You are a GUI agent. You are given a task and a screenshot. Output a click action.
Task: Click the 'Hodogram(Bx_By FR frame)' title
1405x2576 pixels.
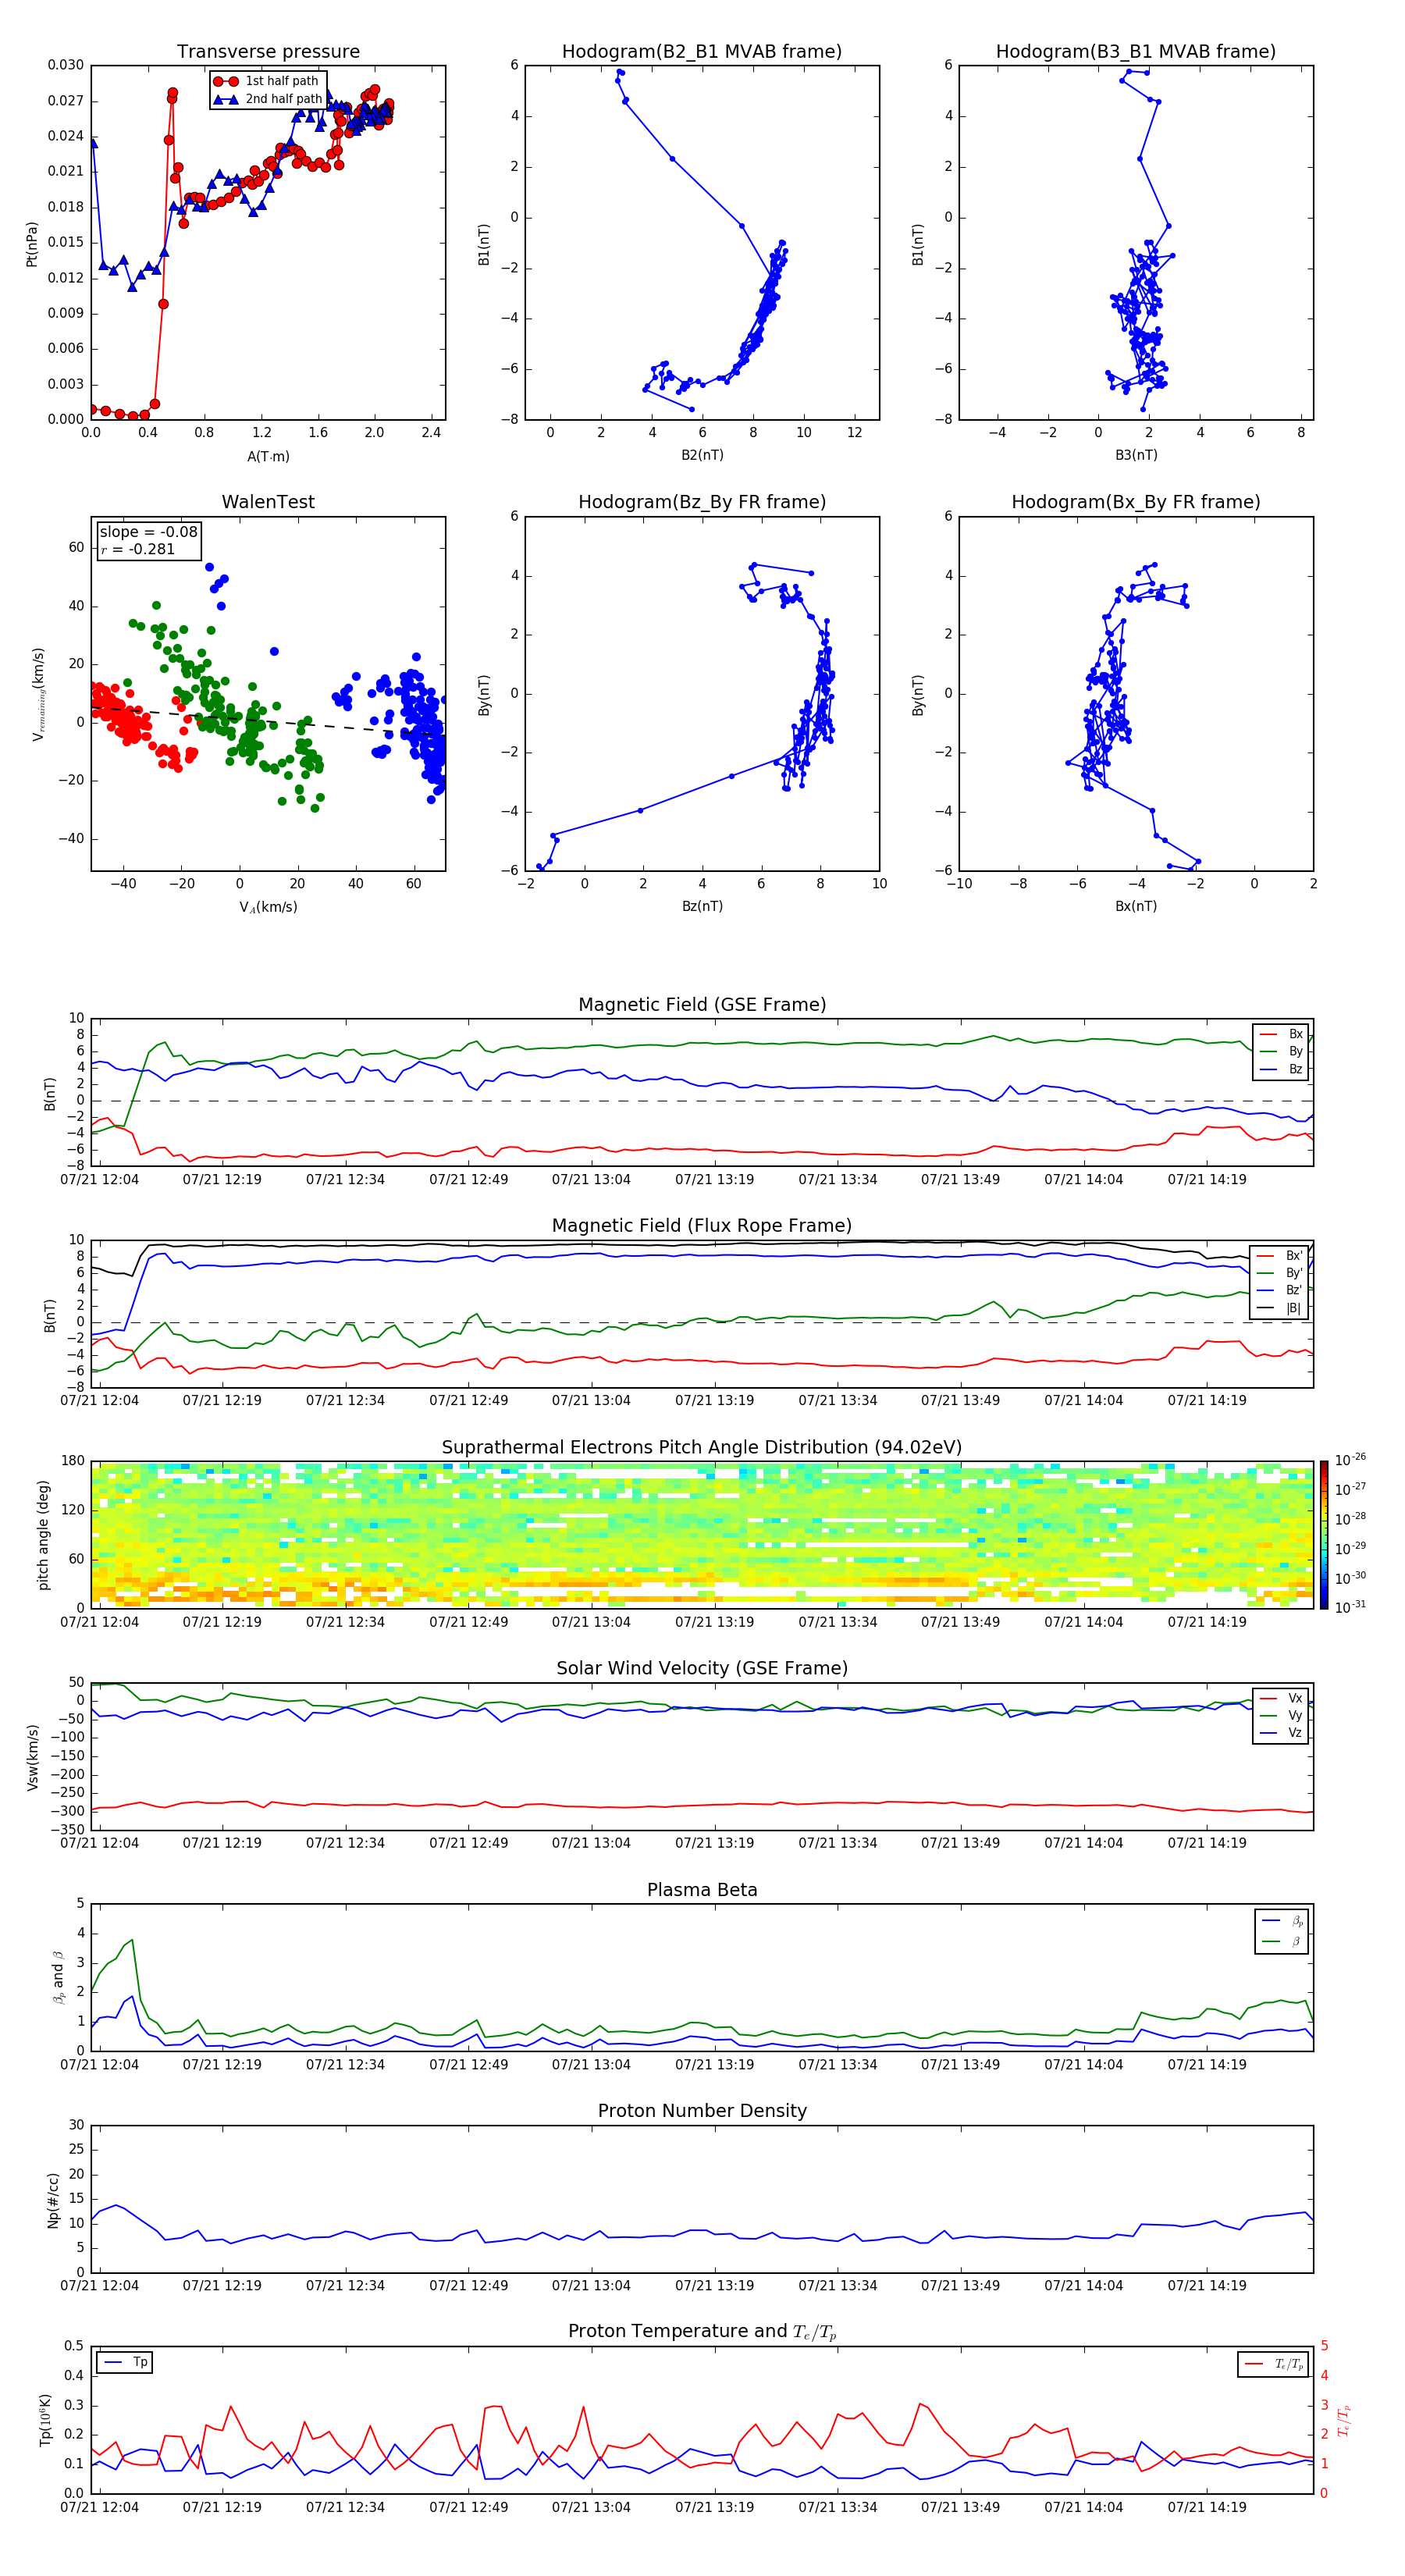1136,502
